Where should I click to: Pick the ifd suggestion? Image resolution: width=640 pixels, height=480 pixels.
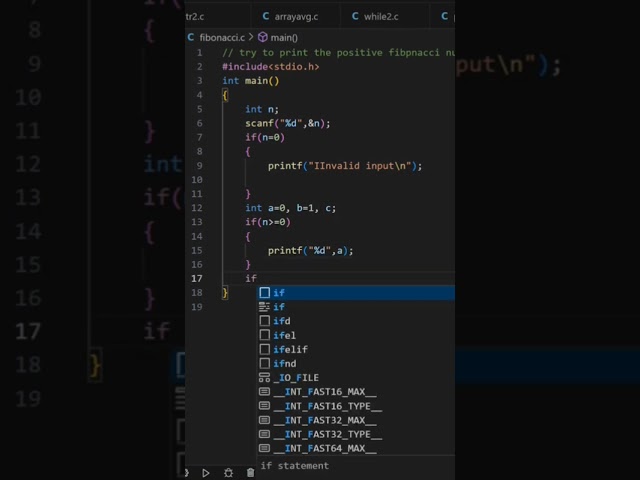coord(356,321)
